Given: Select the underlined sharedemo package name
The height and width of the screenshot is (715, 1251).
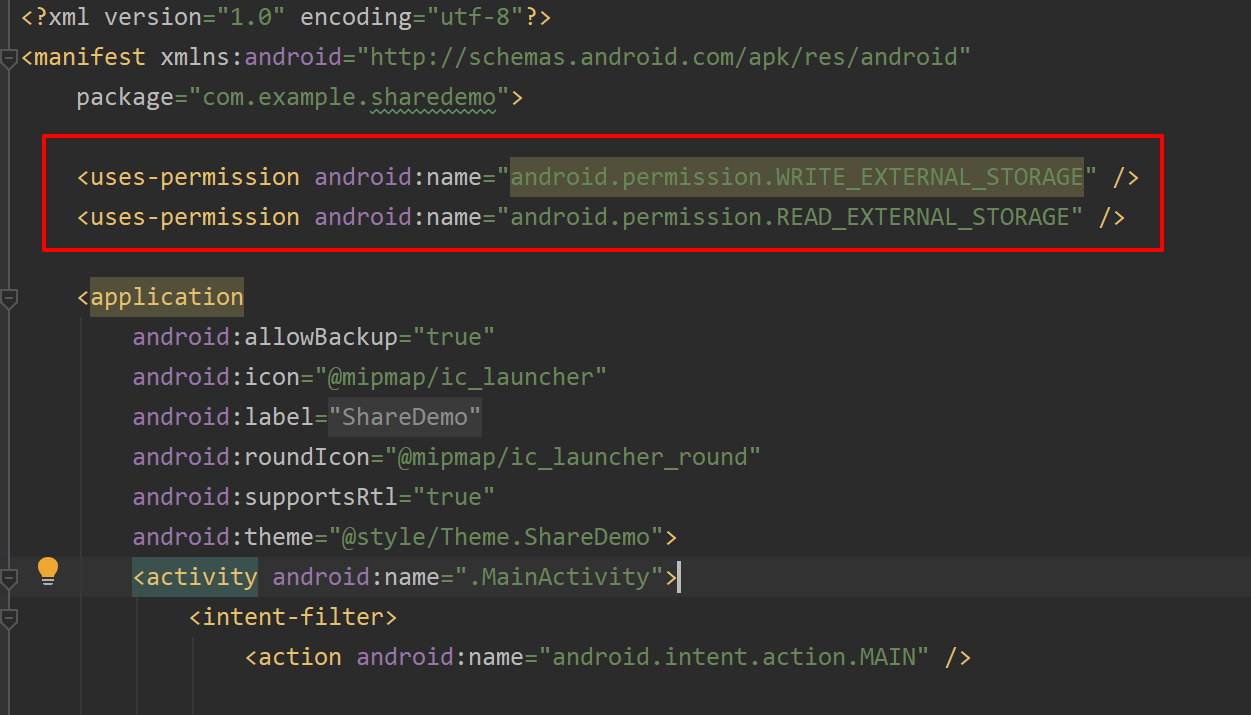Looking at the screenshot, I should pyautogui.click(x=432, y=96).
